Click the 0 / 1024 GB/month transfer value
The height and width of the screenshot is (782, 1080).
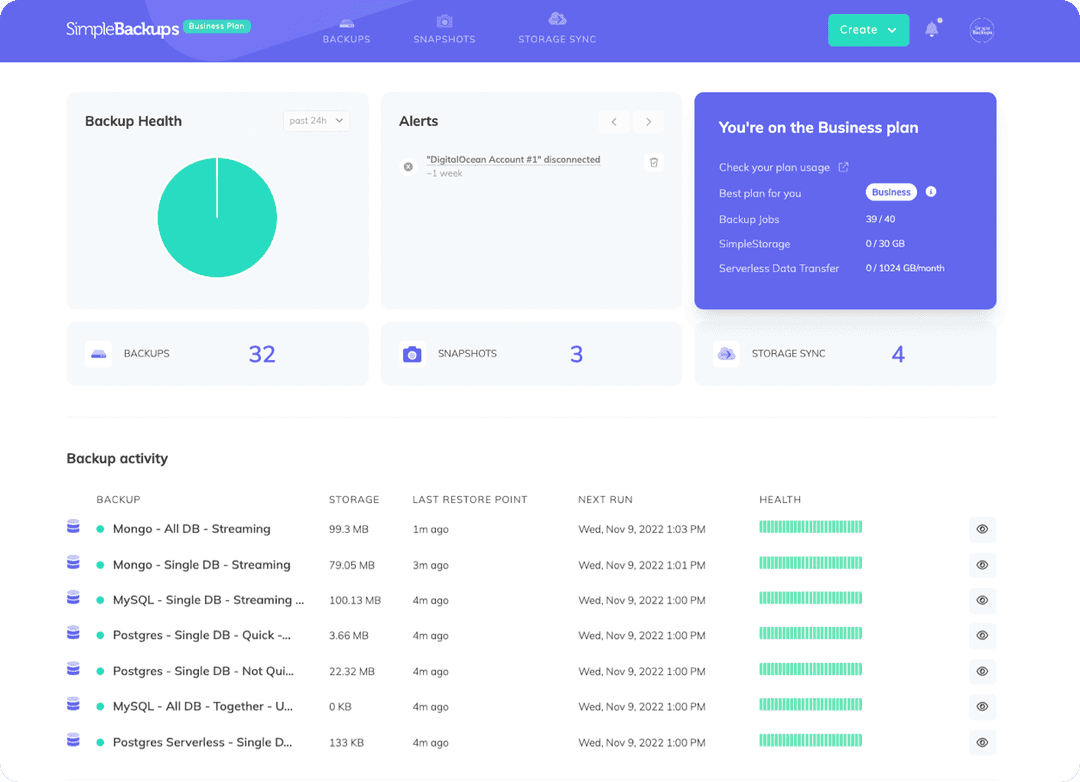point(905,268)
